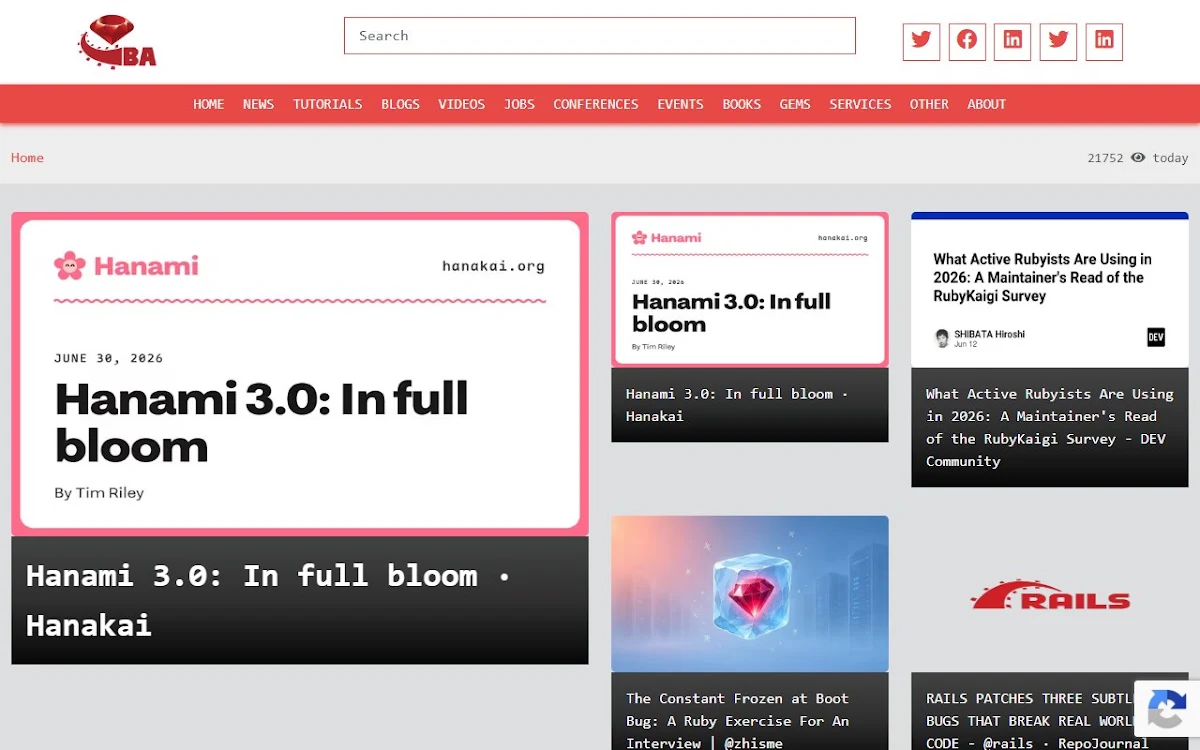Click the '21752' views count
Screen dimensions: 1200x750
[1105, 158]
